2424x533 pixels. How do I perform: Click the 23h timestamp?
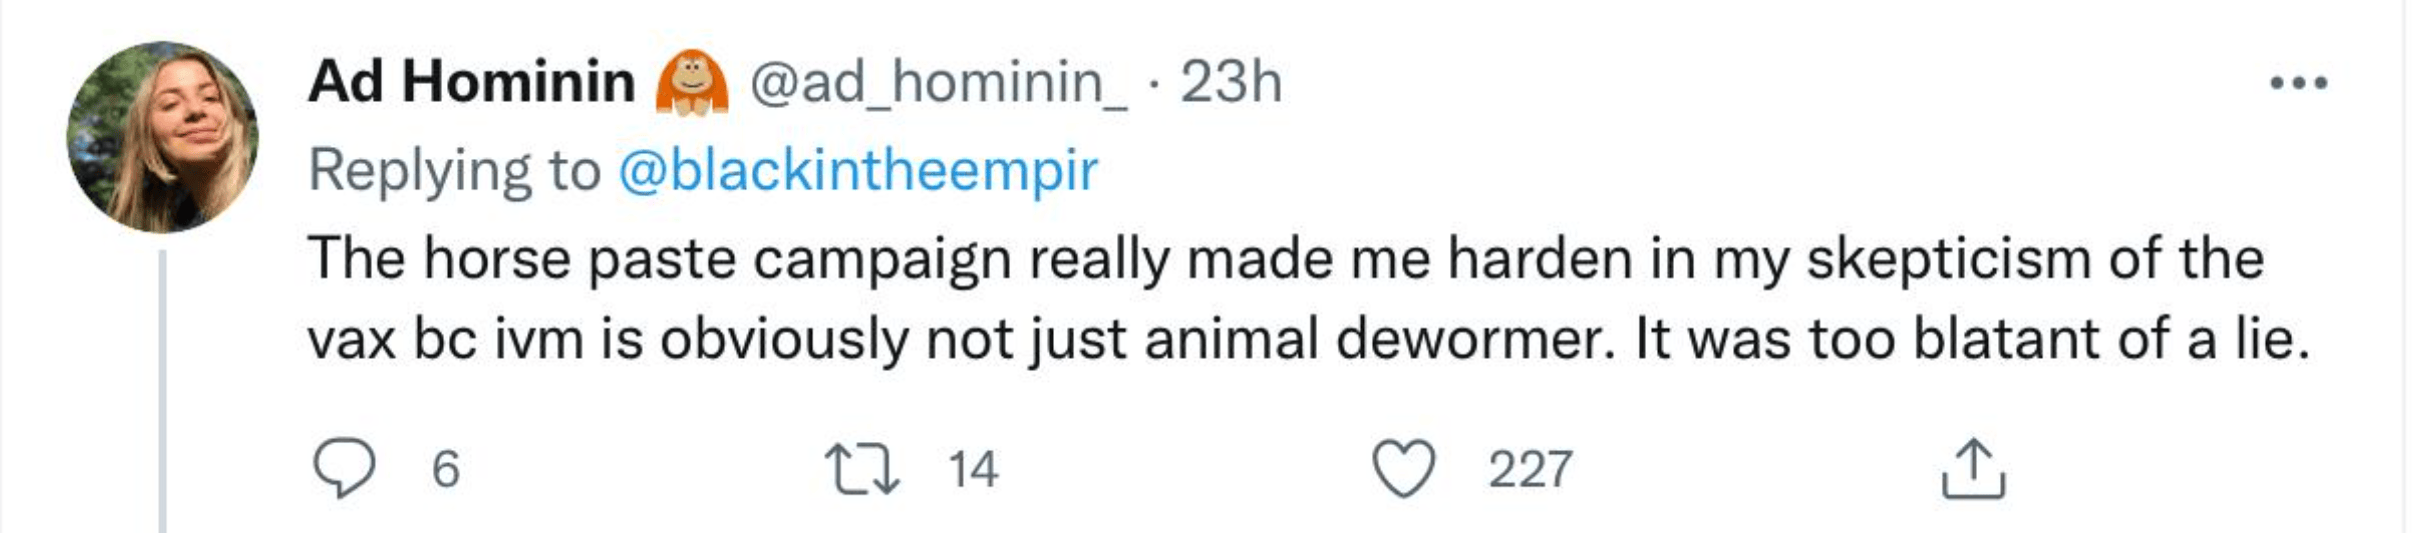pos(1231,82)
